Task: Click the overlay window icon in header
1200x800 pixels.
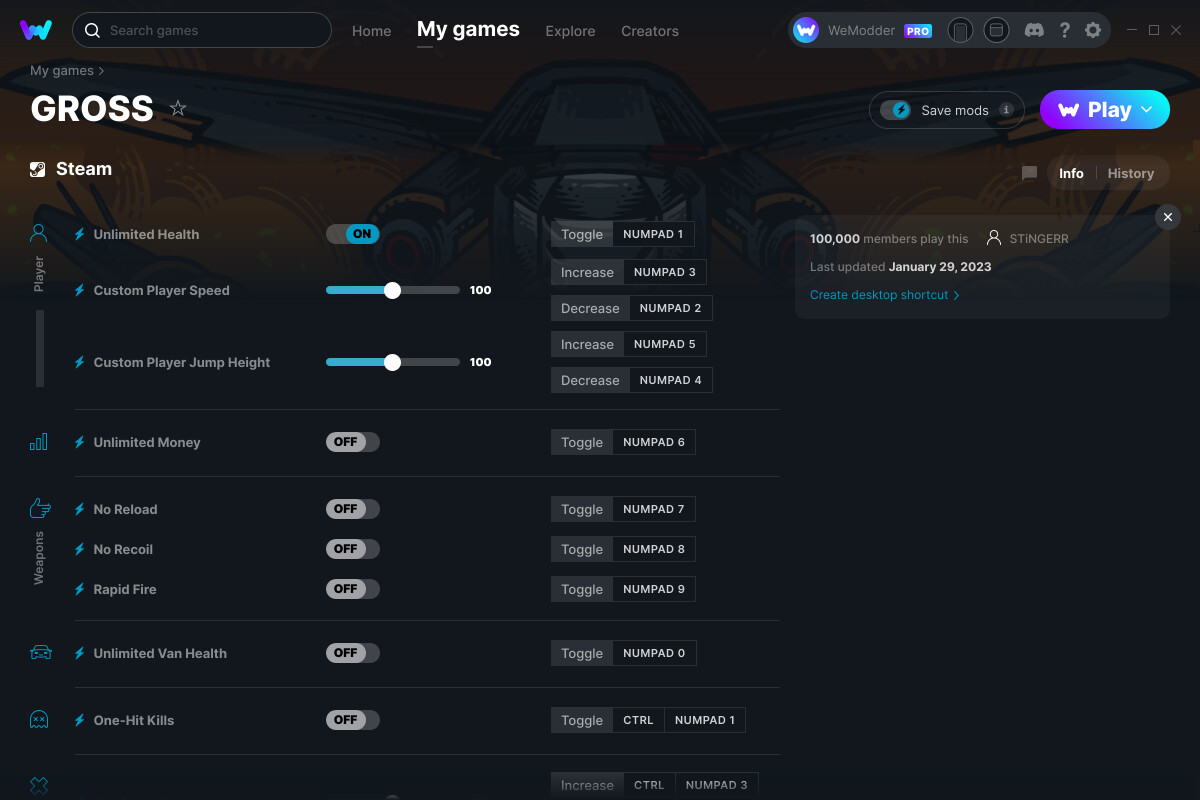Action: coord(996,31)
